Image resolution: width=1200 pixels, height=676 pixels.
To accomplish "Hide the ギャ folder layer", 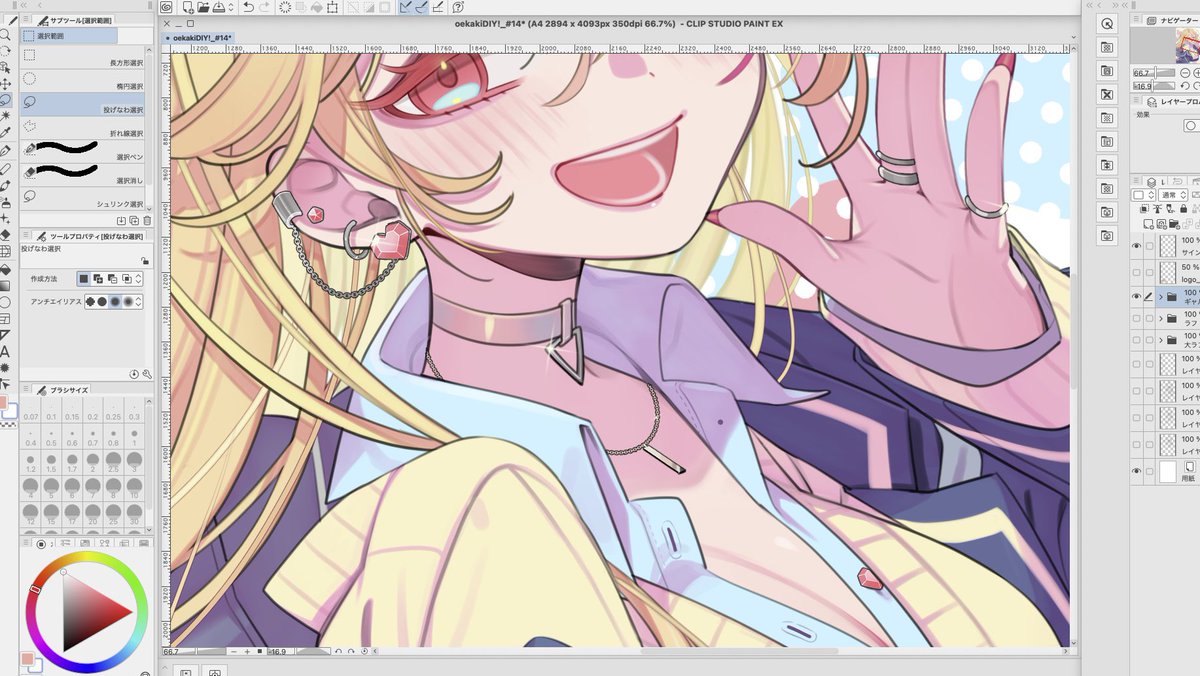I will click(1136, 297).
